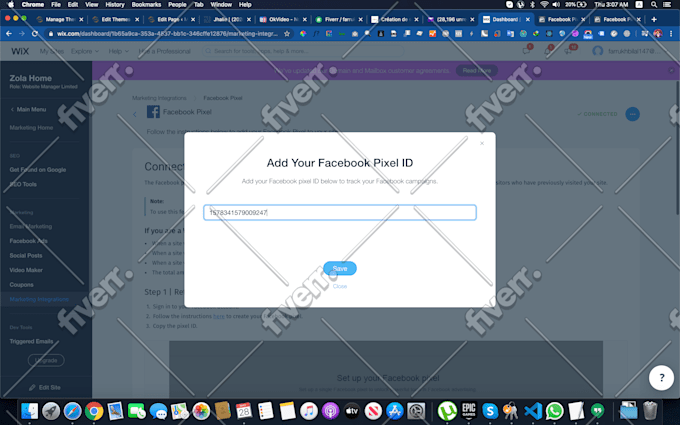Click the WIX logo
This screenshot has height=425, width=680.
coord(20,51)
